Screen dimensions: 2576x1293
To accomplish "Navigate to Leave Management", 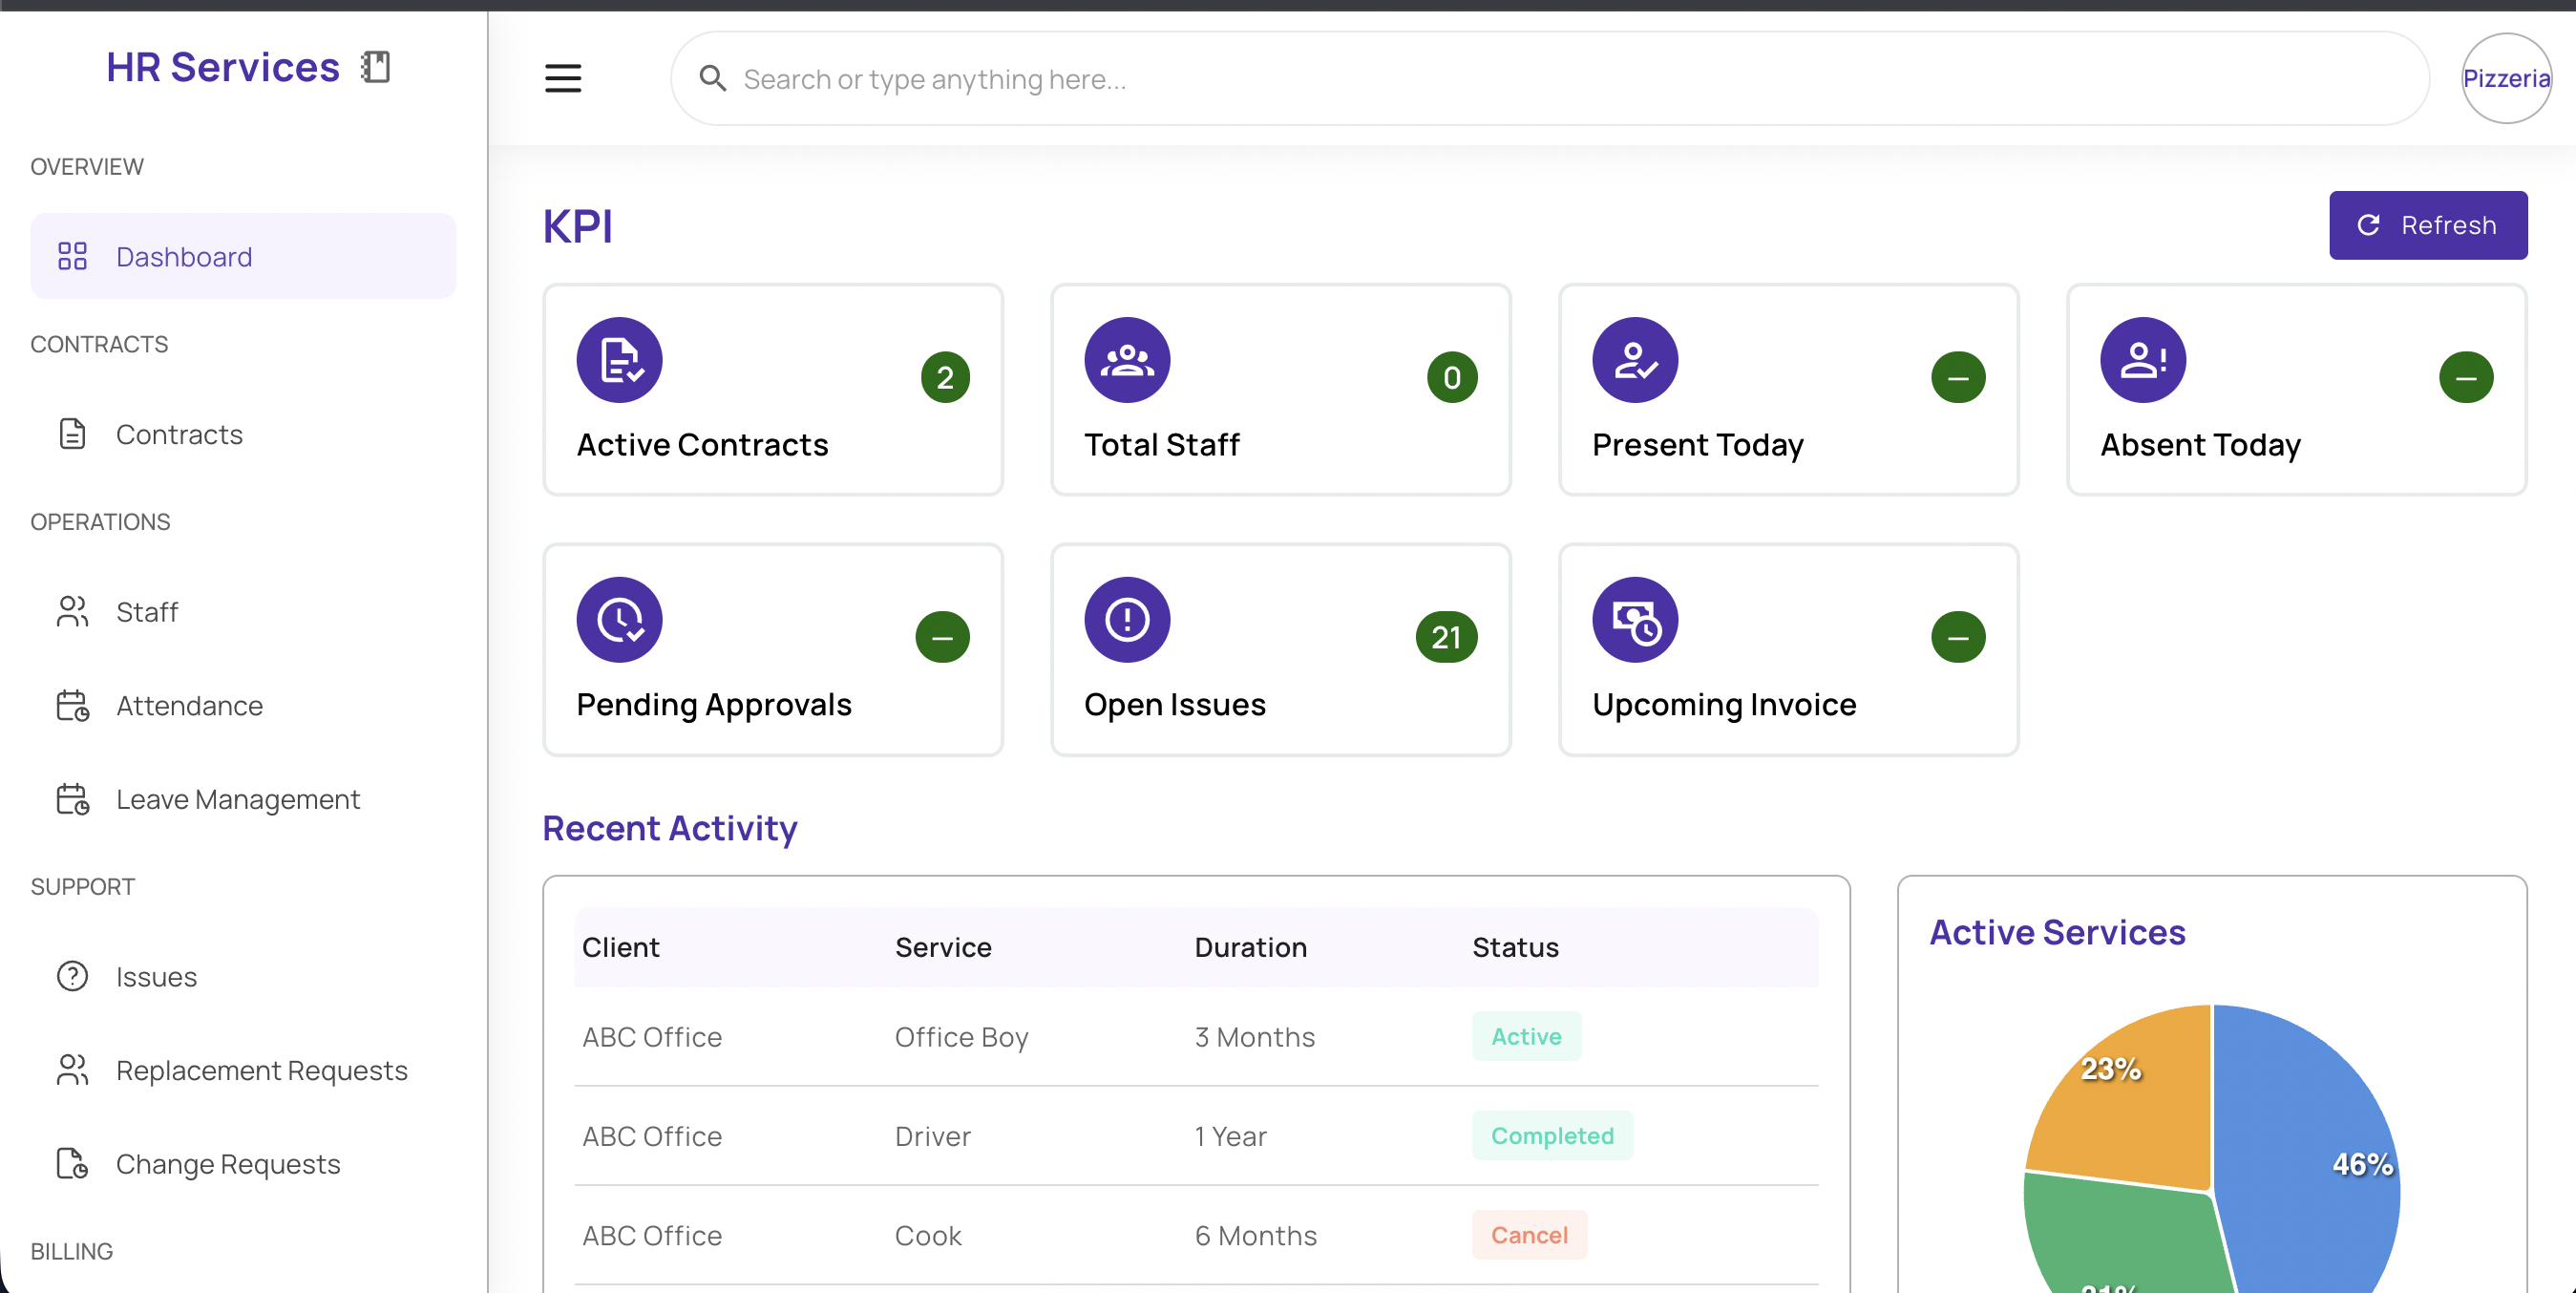I will coord(243,799).
